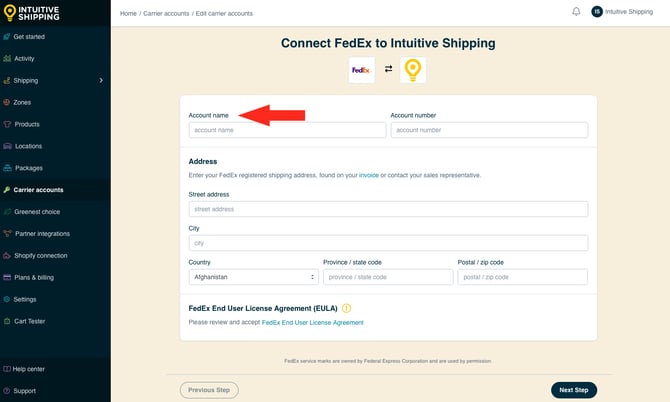Screen dimensions: 670x402
Task: Click the FedEx logo tile
Action: 361,70
